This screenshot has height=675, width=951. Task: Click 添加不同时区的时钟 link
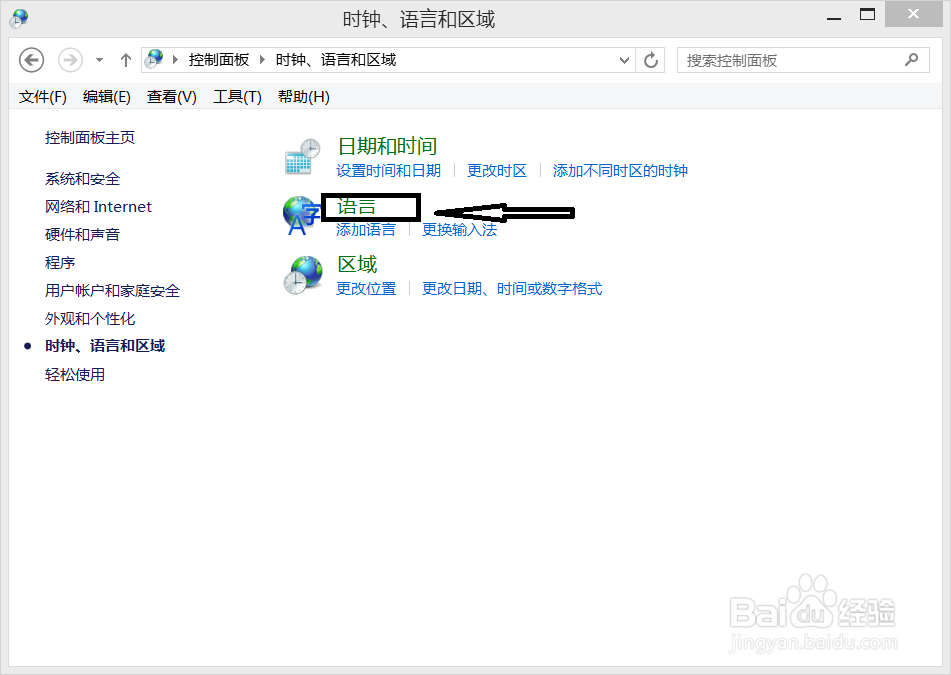(x=620, y=171)
